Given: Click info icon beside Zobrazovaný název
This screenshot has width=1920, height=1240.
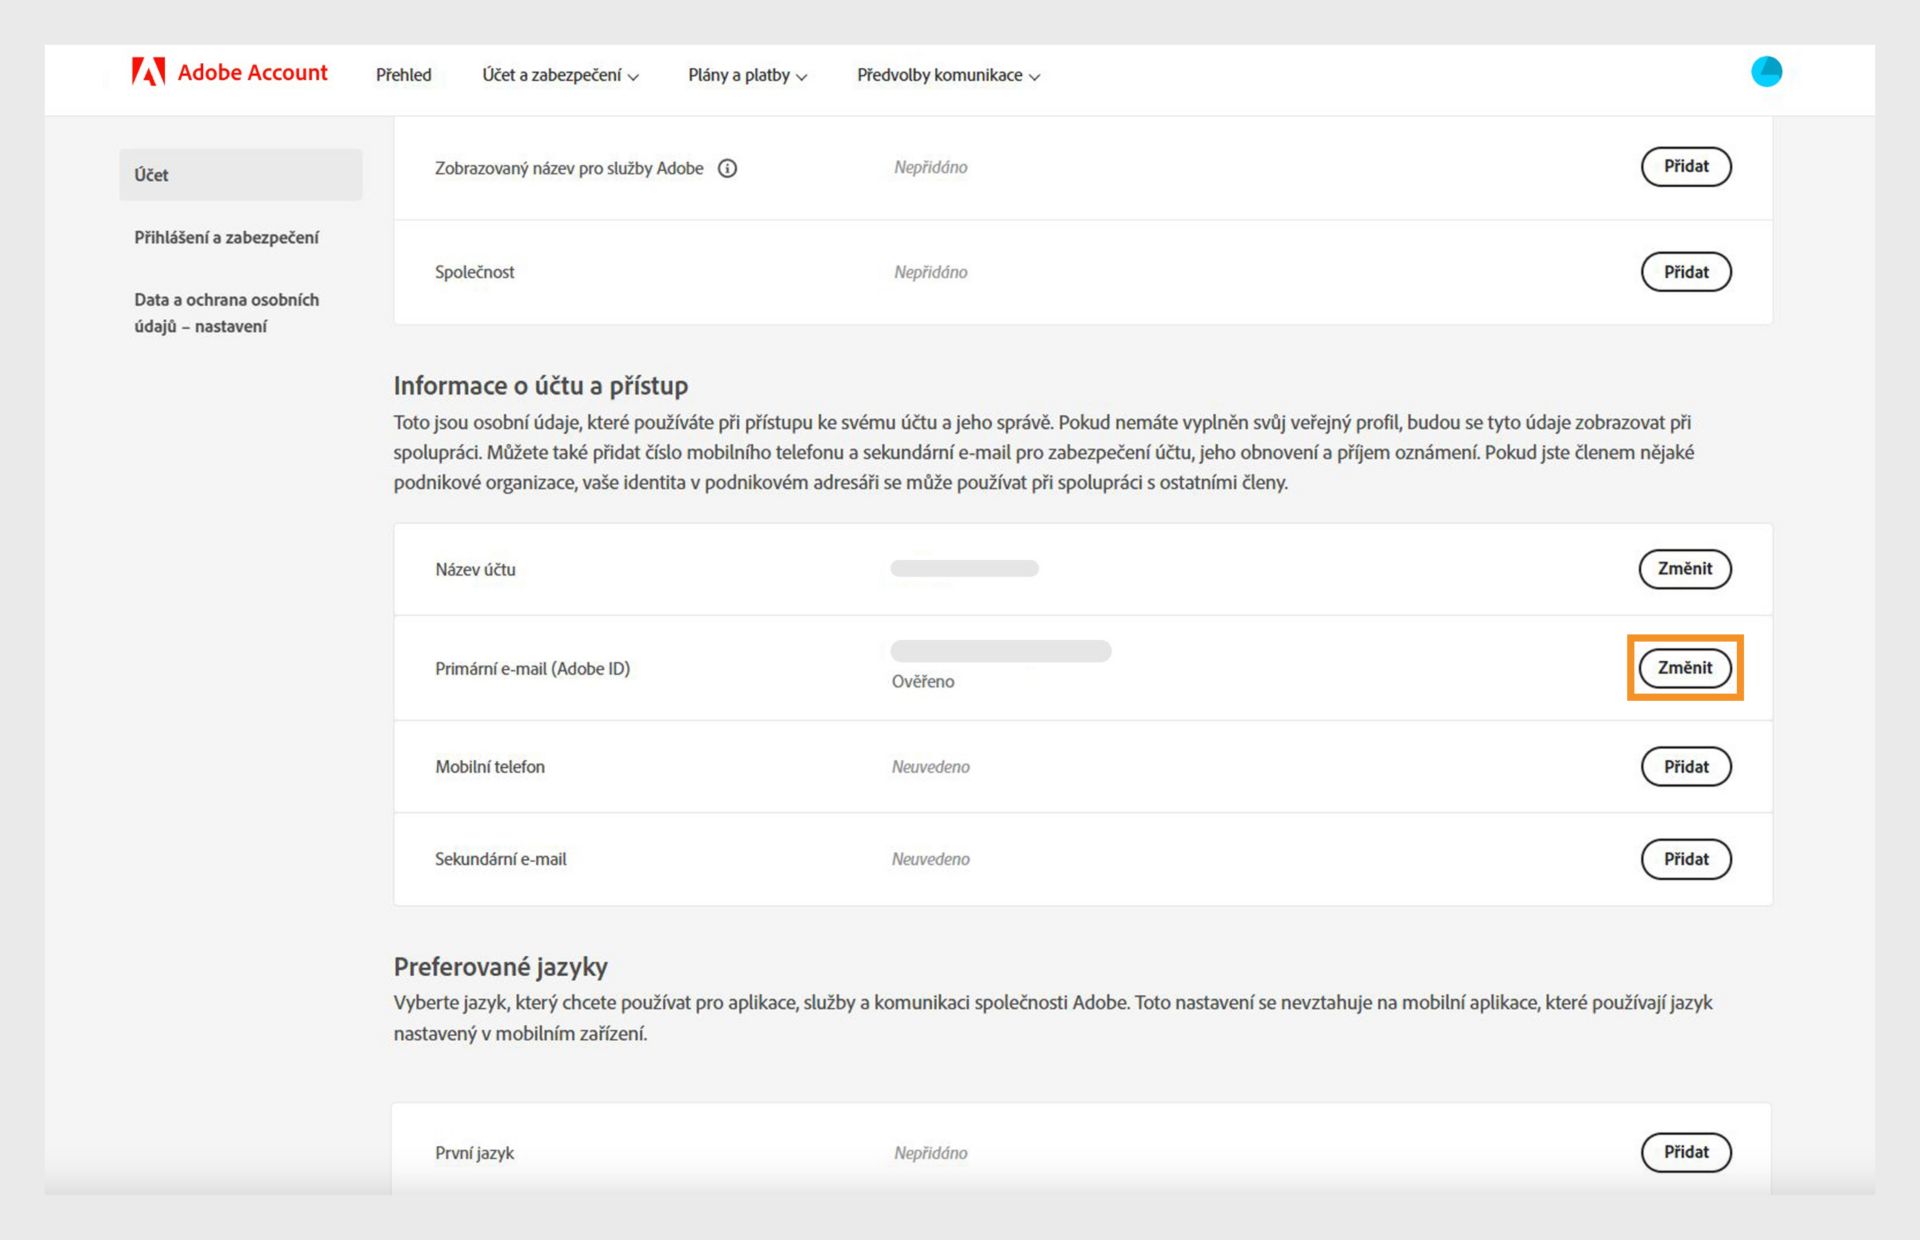Looking at the screenshot, I should 728,168.
